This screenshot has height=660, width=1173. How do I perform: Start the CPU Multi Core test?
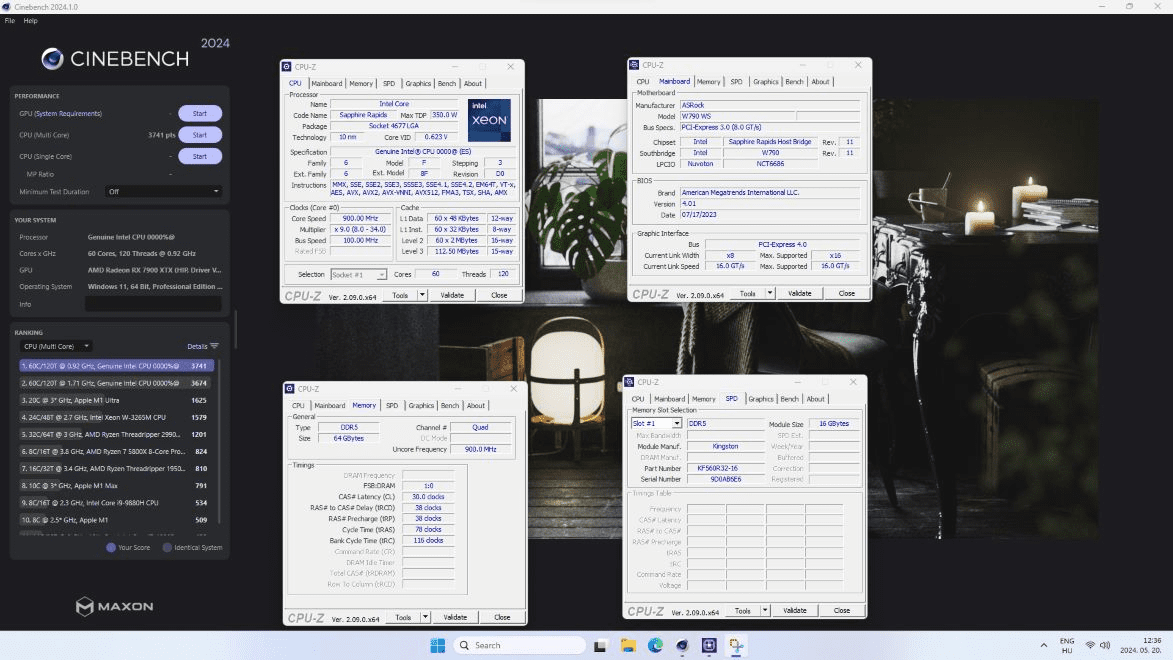pos(200,135)
